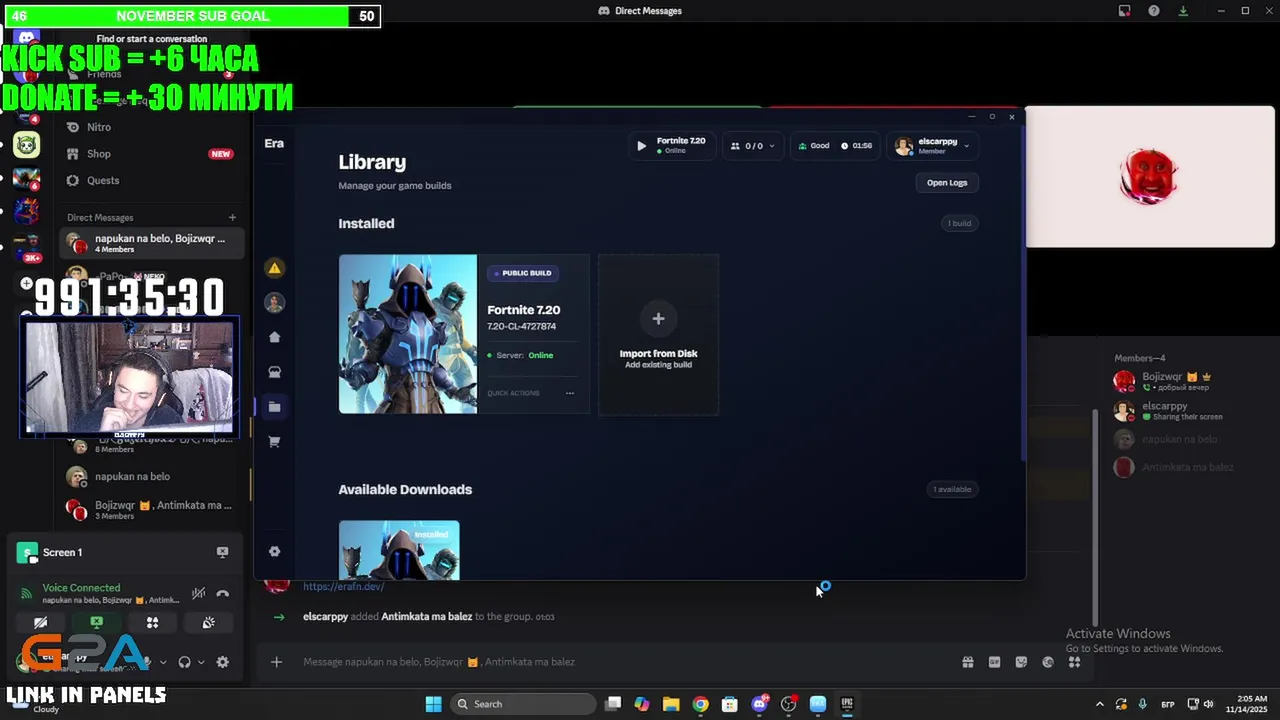Image resolution: width=1280 pixels, height=720 pixels.
Task: Open soundboard button in voice panel
Action: [208, 622]
